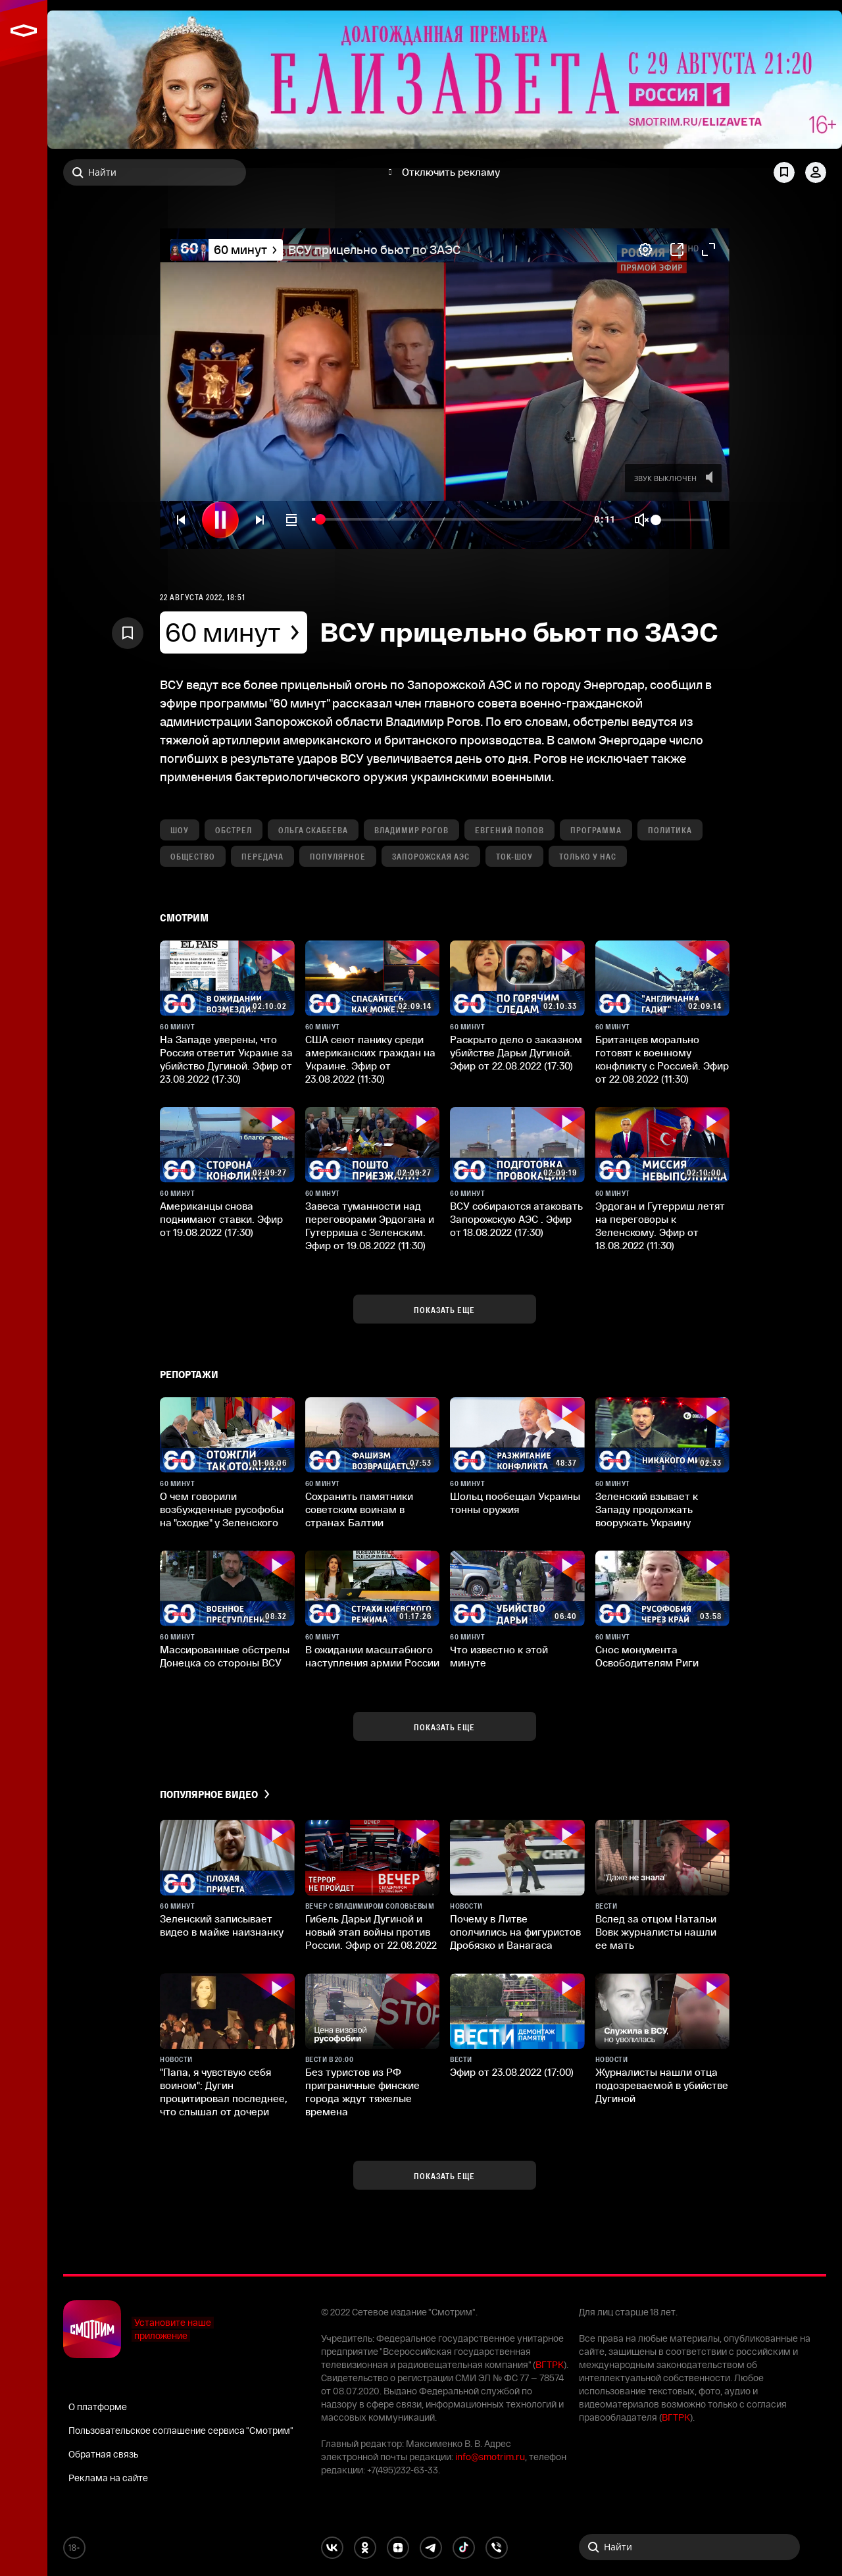Image resolution: width=842 pixels, height=2576 pixels.
Task: Open 'Русофобия через край' report thumbnail
Action: (662, 1588)
